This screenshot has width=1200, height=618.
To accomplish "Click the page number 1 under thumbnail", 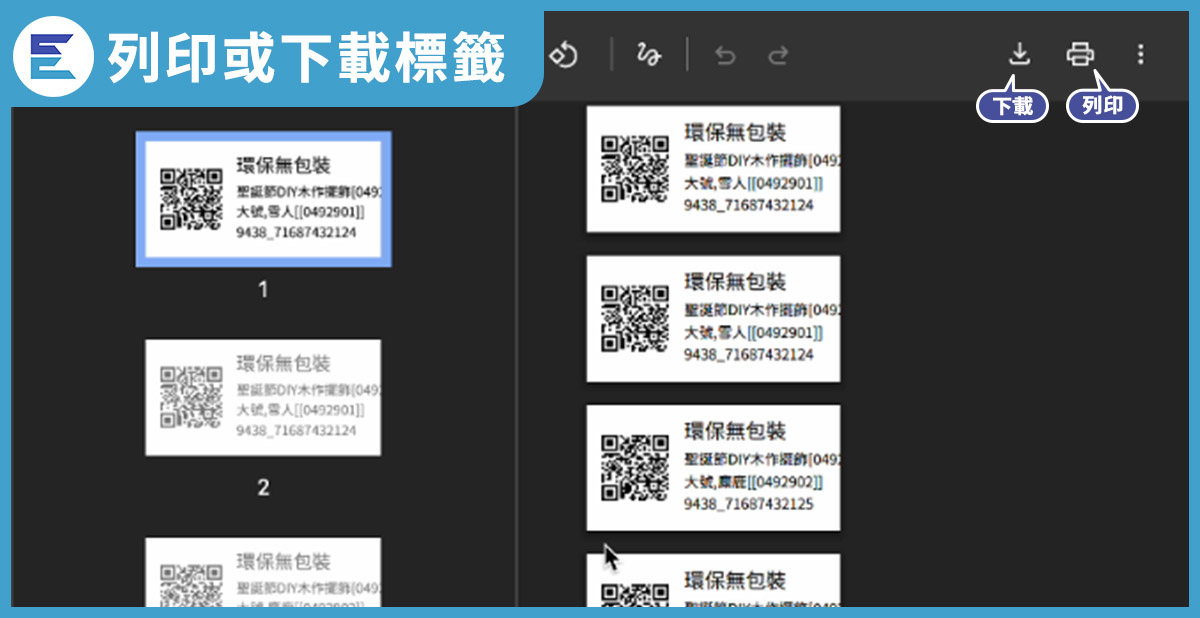I will click(x=263, y=290).
